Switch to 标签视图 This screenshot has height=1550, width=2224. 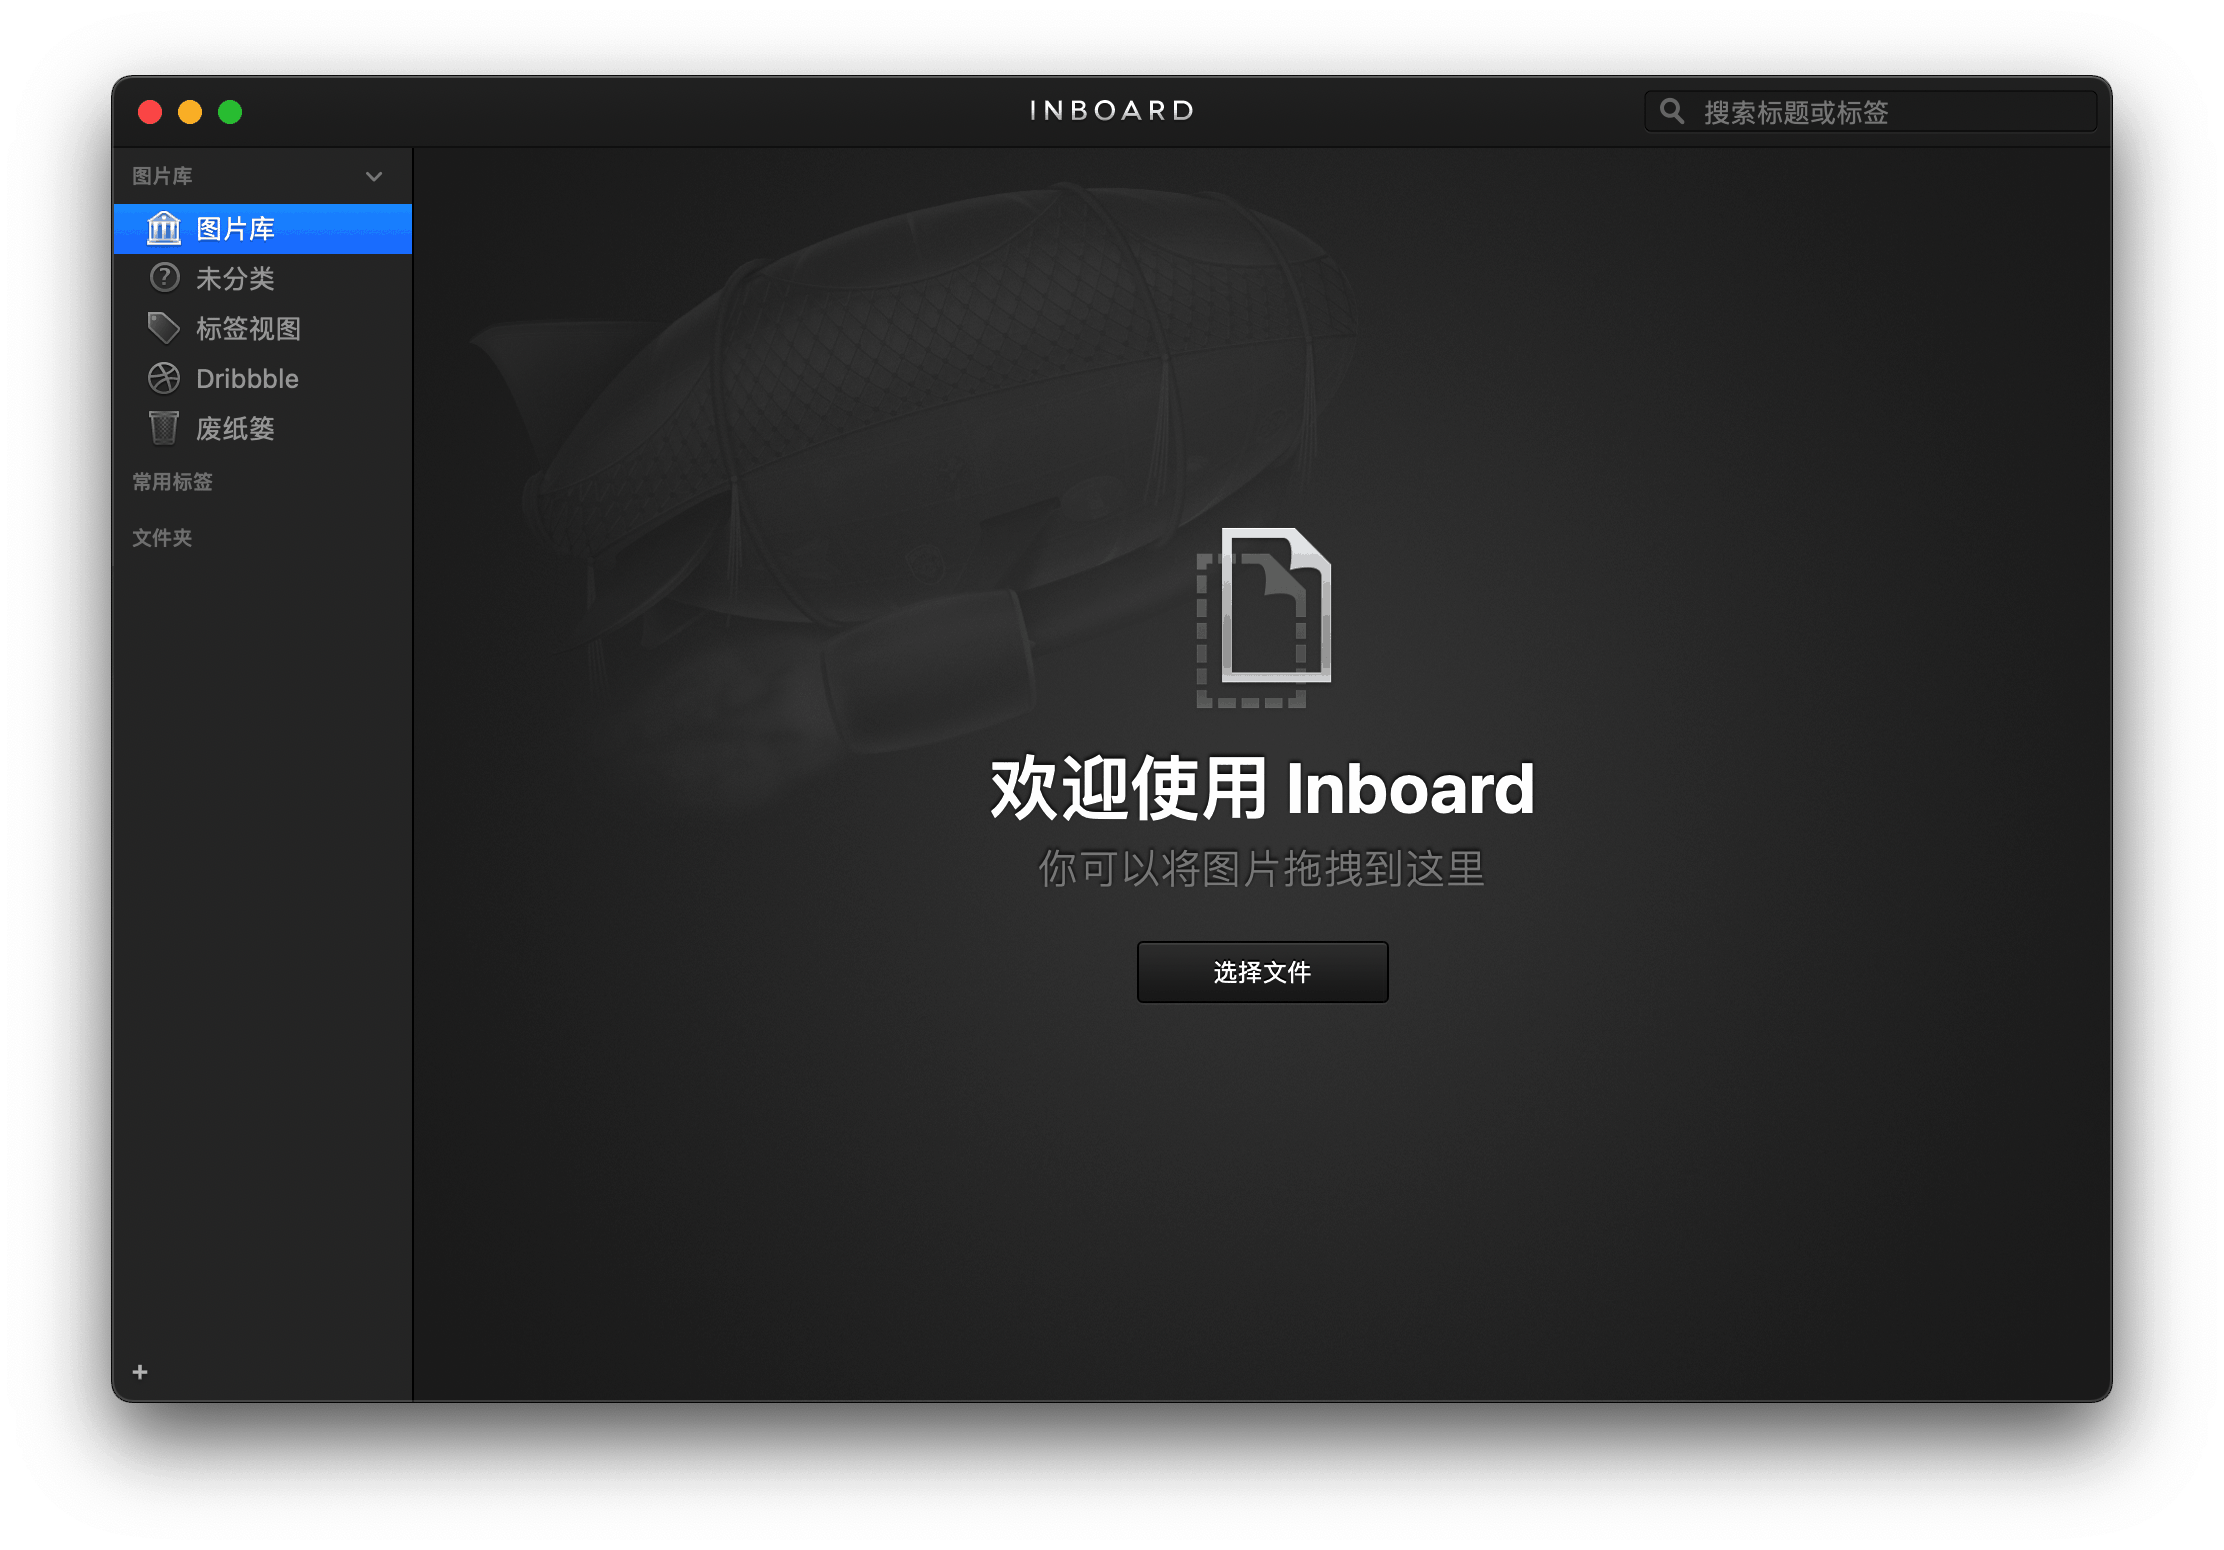click(x=263, y=328)
